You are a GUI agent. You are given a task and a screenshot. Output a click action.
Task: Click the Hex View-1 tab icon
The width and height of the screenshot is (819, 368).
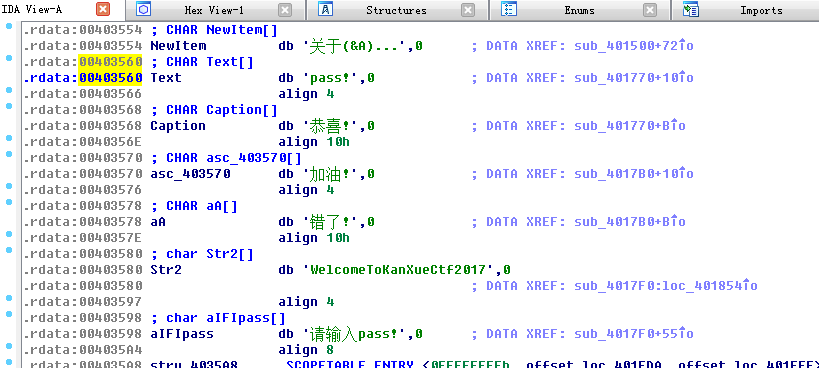[x=144, y=9]
